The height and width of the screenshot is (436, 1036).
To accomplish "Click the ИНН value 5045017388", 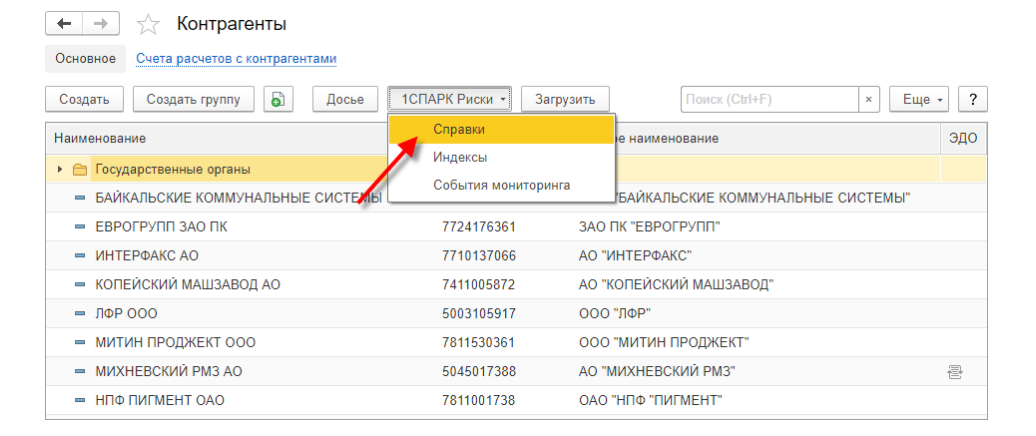I will [x=479, y=372].
